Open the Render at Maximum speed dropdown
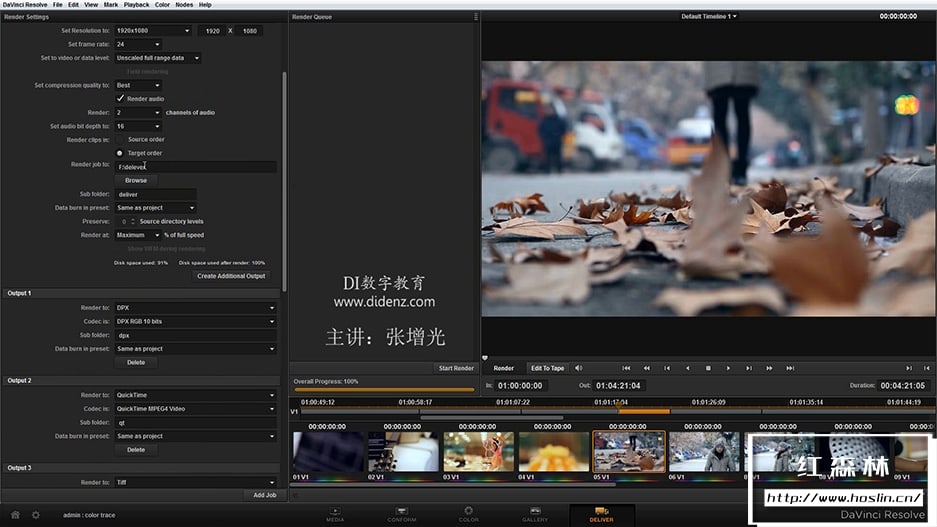The image size is (937, 527). pyautogui.click(x=138, y=235)
